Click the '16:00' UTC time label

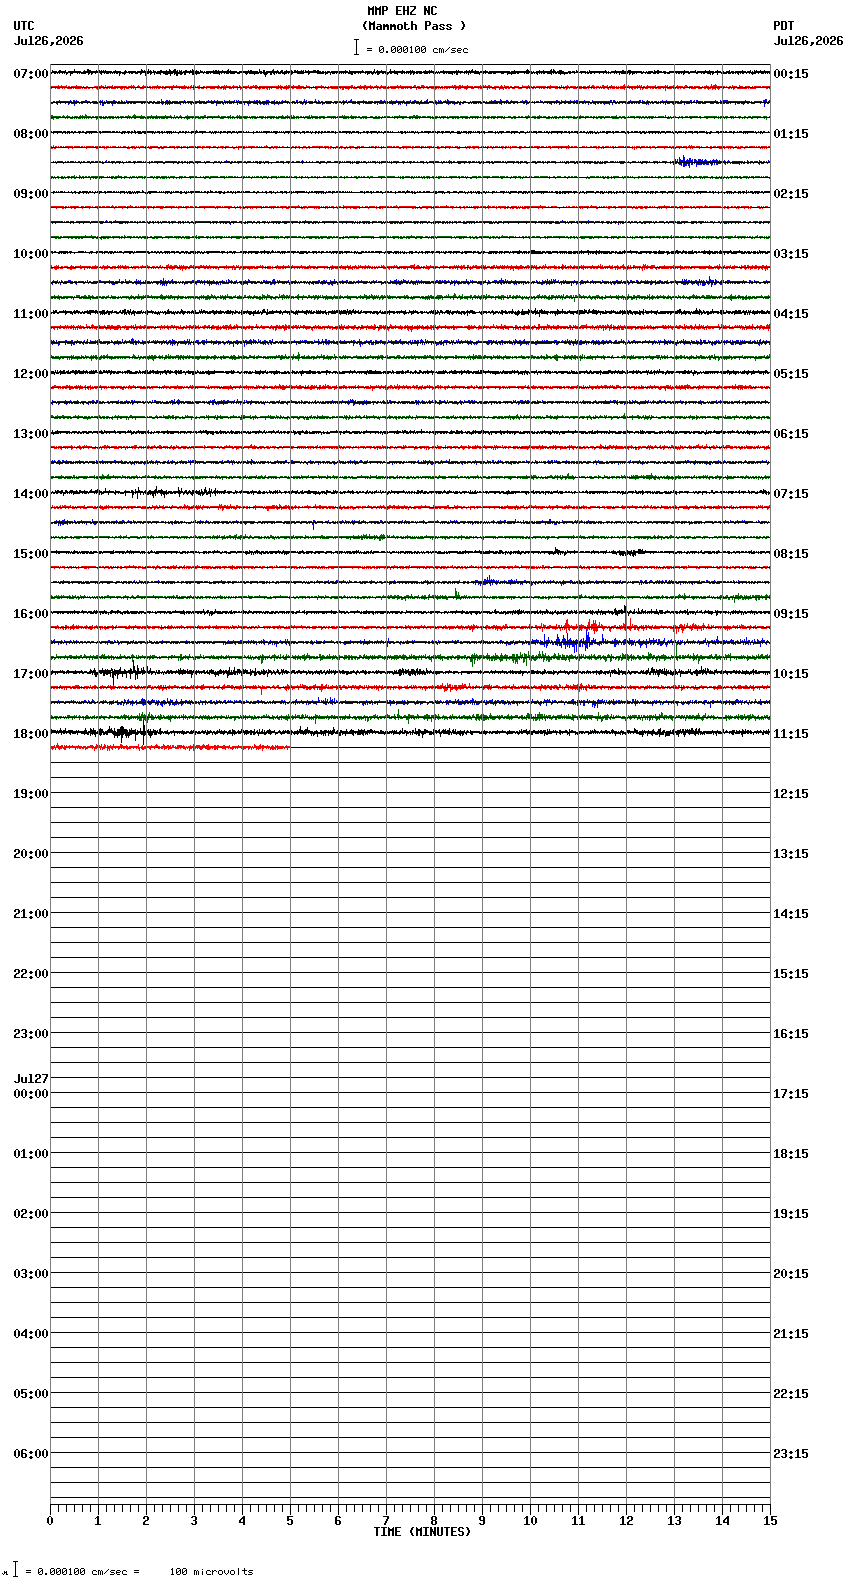coord(31,614)
